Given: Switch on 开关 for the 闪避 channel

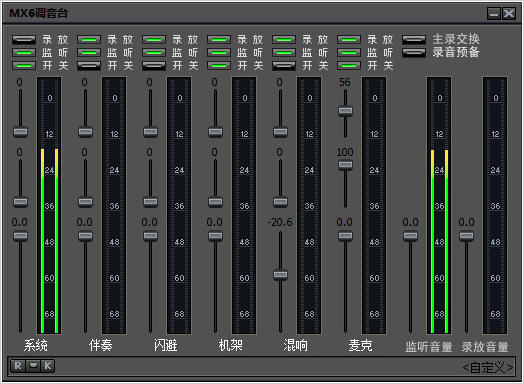Looking at the screenshot, I should point(154,65).
